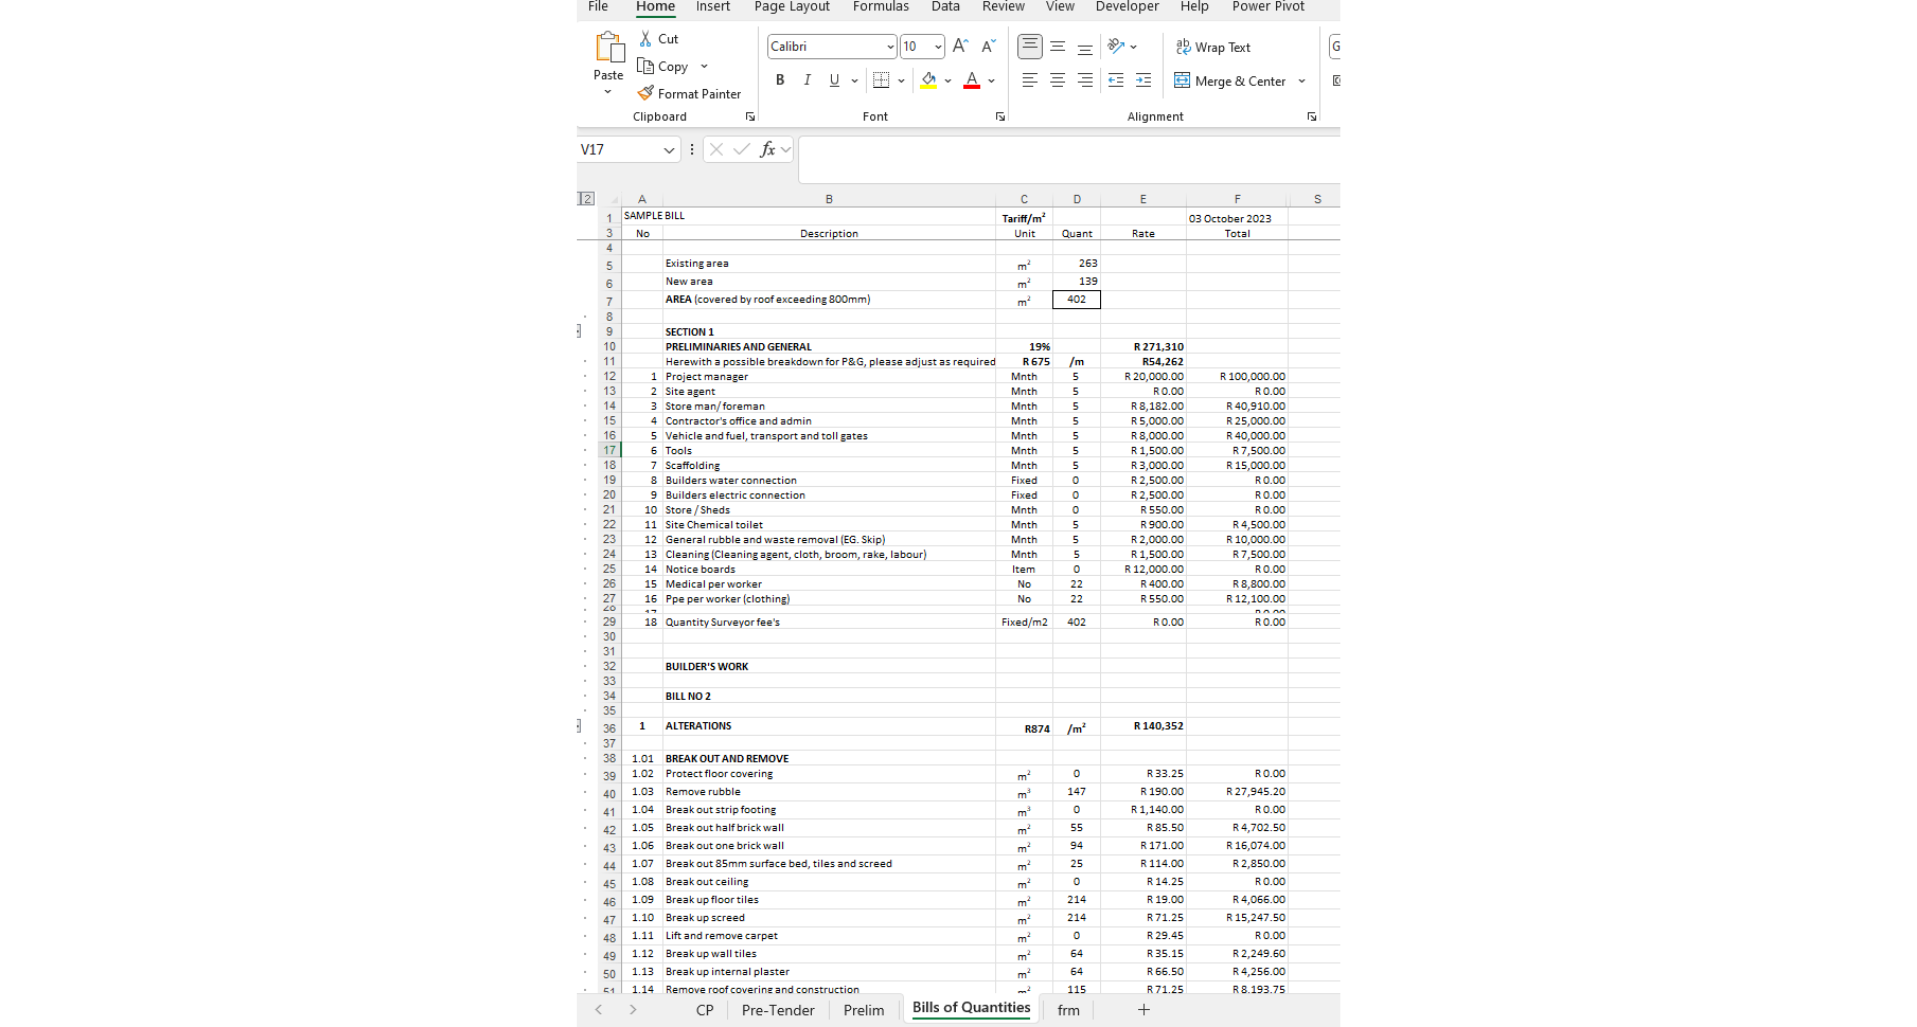The image size is (1917, 1027).
Task: Click the Increase Font Size icon
Action: [x=960, y=46]
